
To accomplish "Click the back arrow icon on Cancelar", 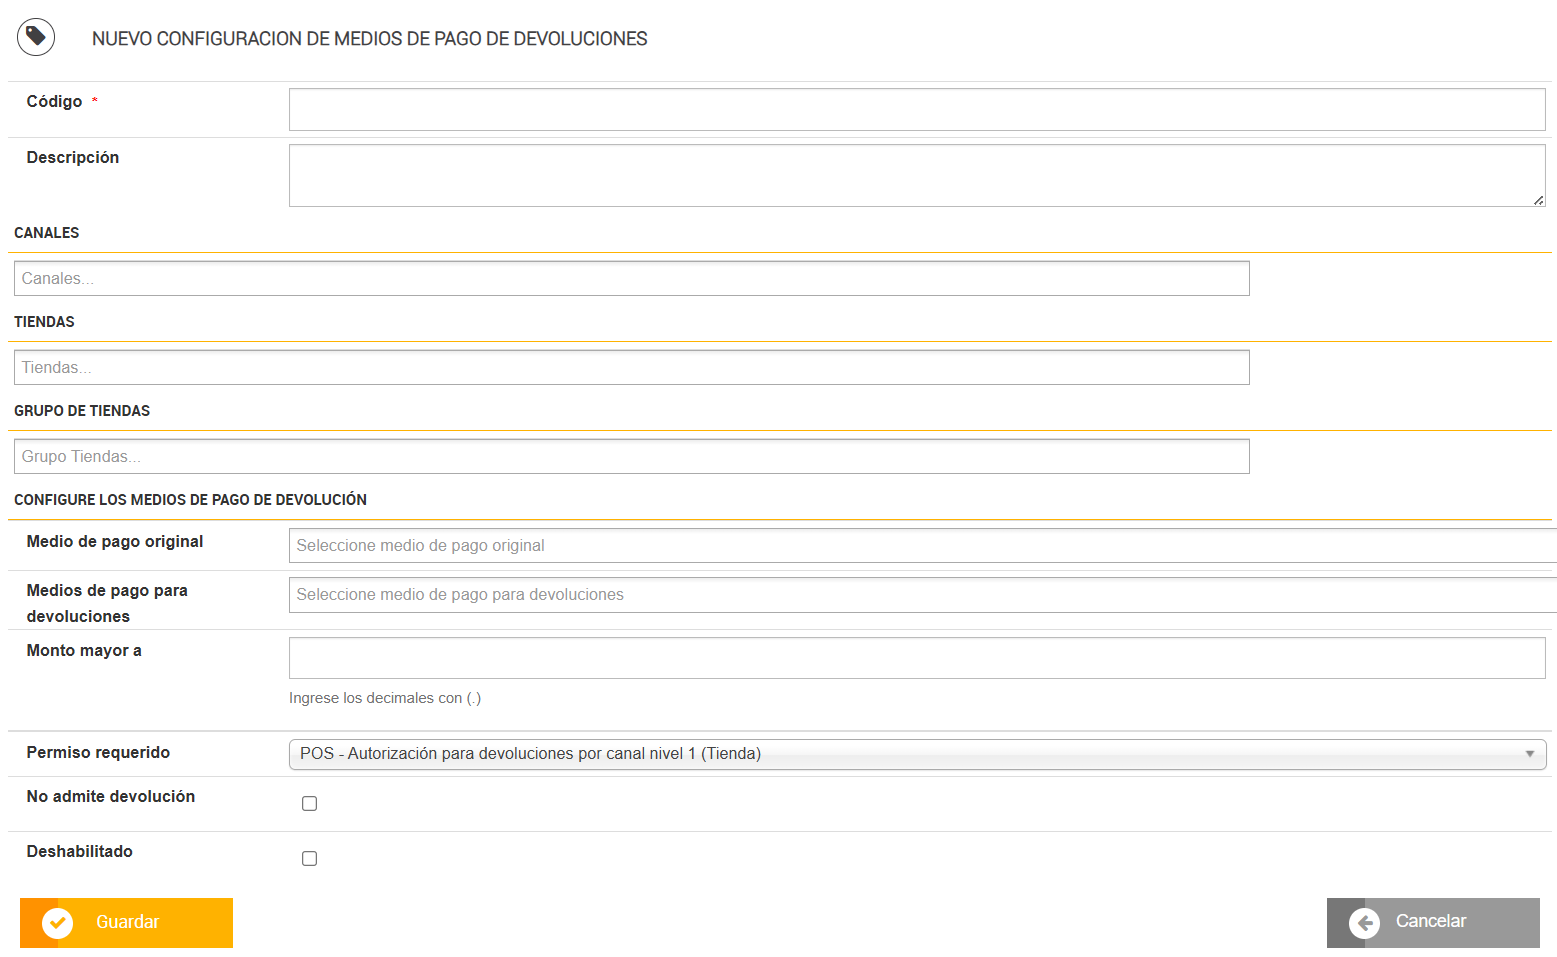I will [1364, 922].
